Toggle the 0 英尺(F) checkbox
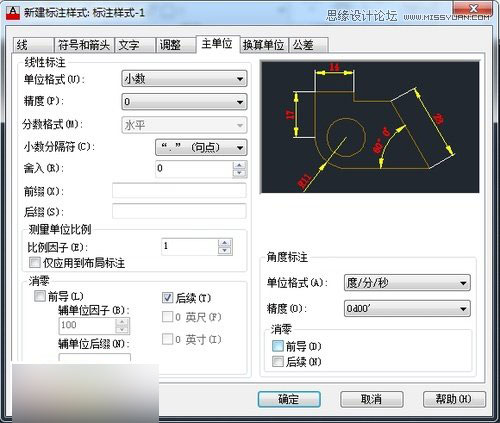The width and height of the screenshot is (500, 423). point(167,317)
